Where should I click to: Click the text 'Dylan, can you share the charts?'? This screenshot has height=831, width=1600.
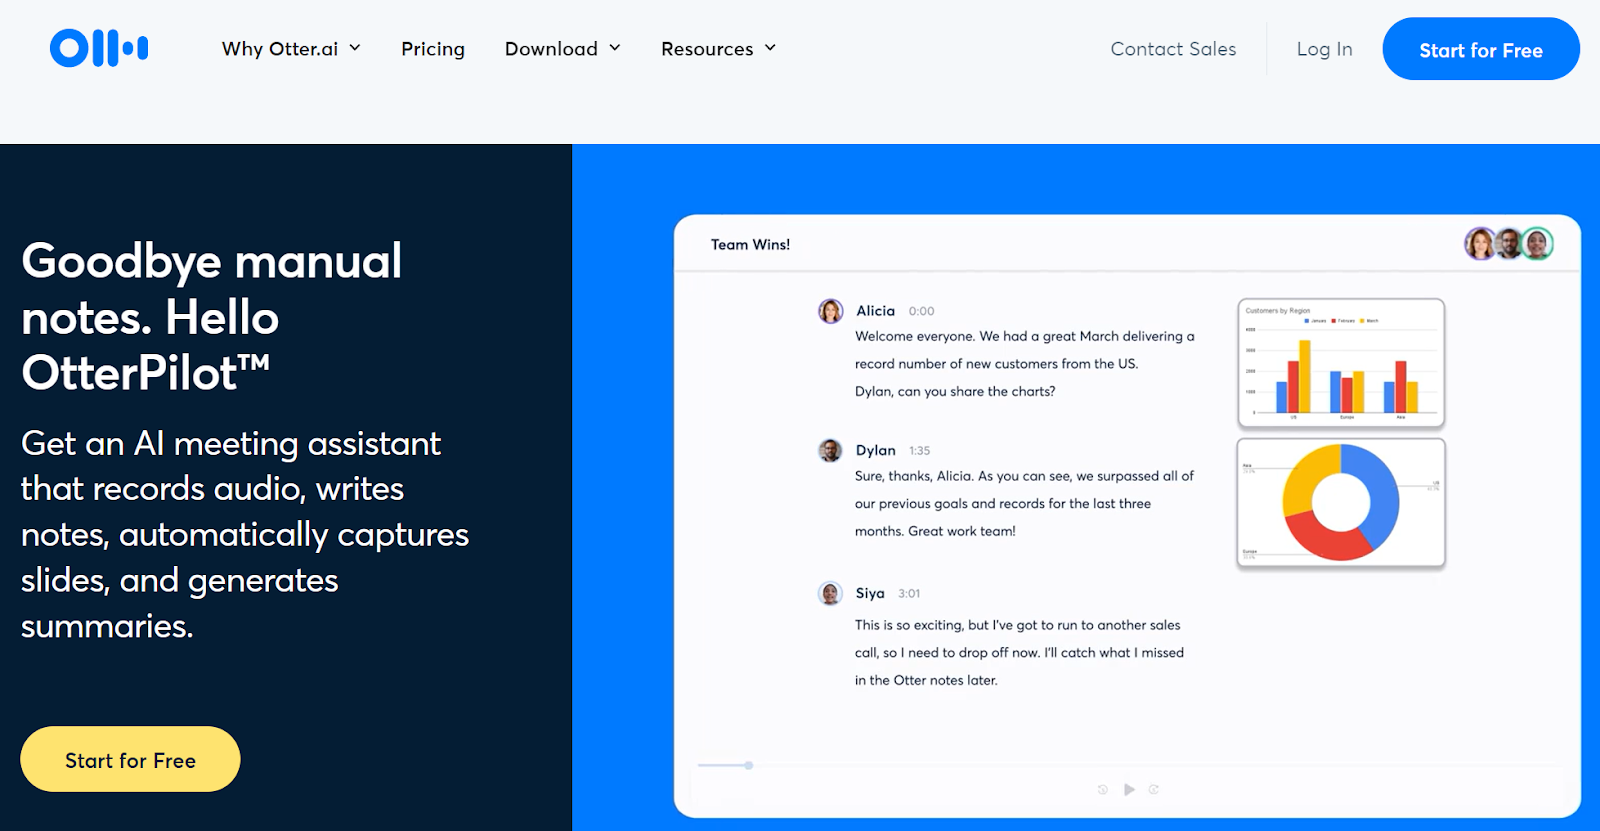click(955, 391)
